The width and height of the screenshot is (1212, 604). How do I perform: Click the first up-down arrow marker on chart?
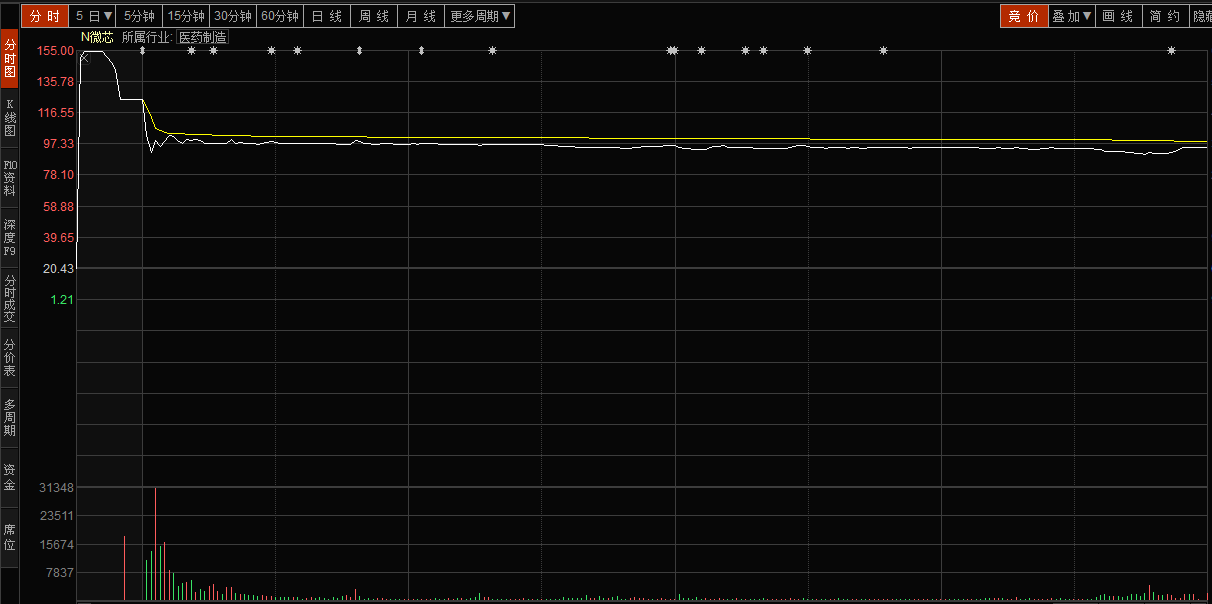pyautogui.click(x=142, y=51)
